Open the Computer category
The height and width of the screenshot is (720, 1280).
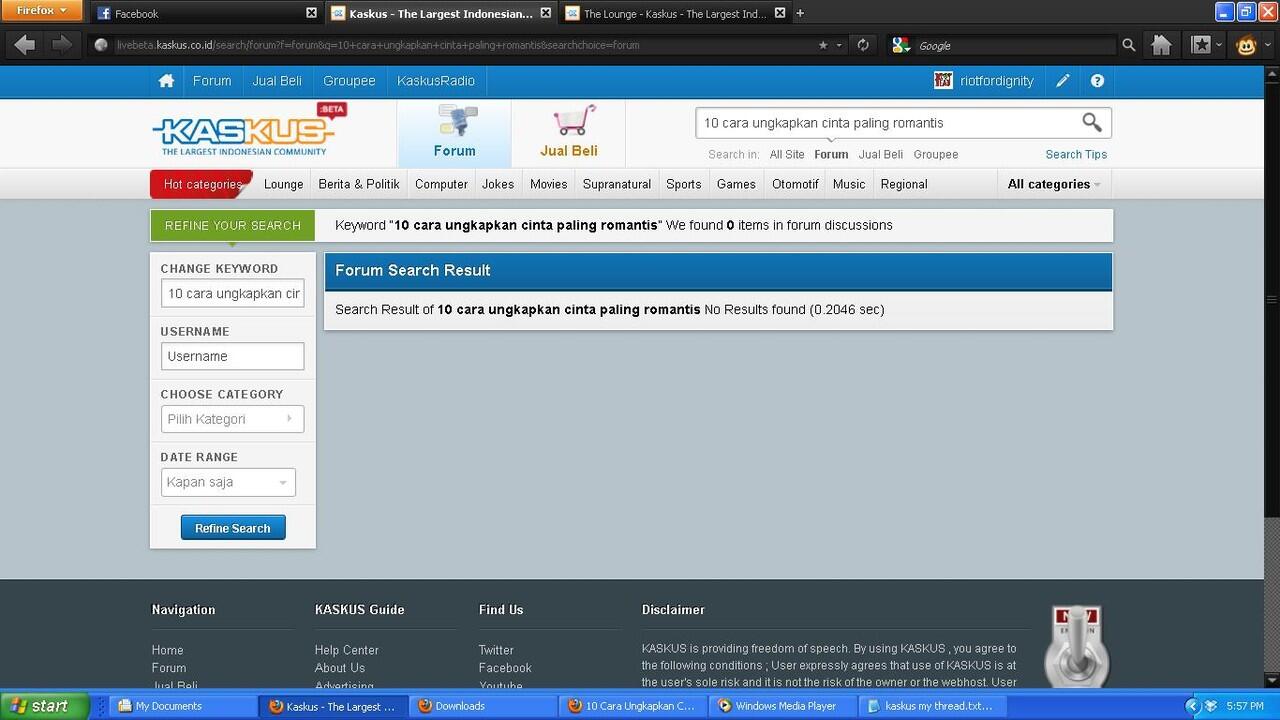[441, 184]
